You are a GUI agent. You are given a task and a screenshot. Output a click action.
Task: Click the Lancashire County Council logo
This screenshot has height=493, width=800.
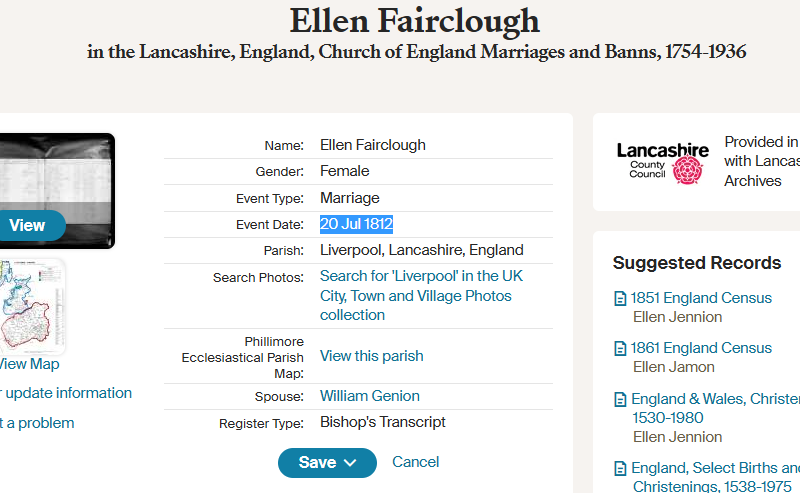click(x=662, y=161)
